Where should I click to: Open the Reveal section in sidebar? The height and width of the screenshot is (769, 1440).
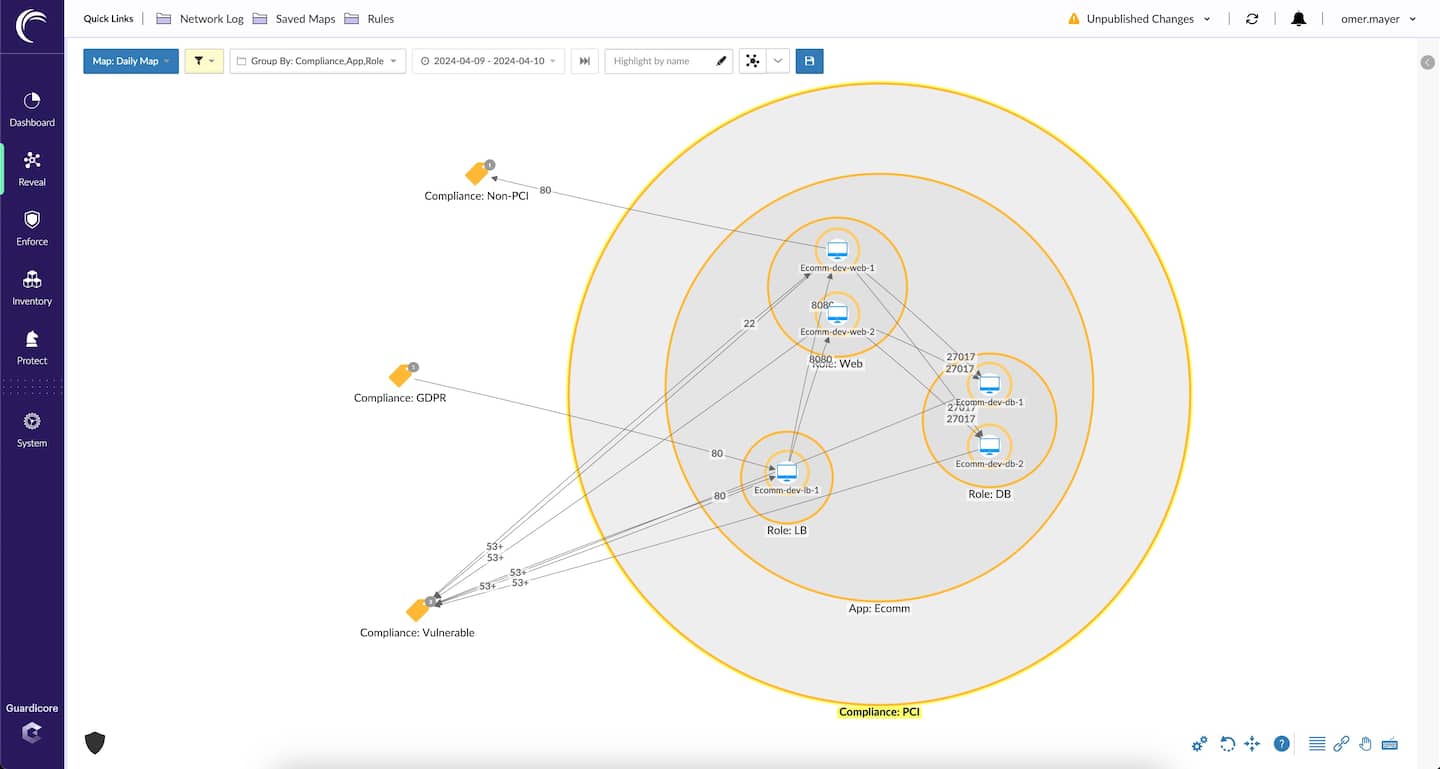pos(32,168)
